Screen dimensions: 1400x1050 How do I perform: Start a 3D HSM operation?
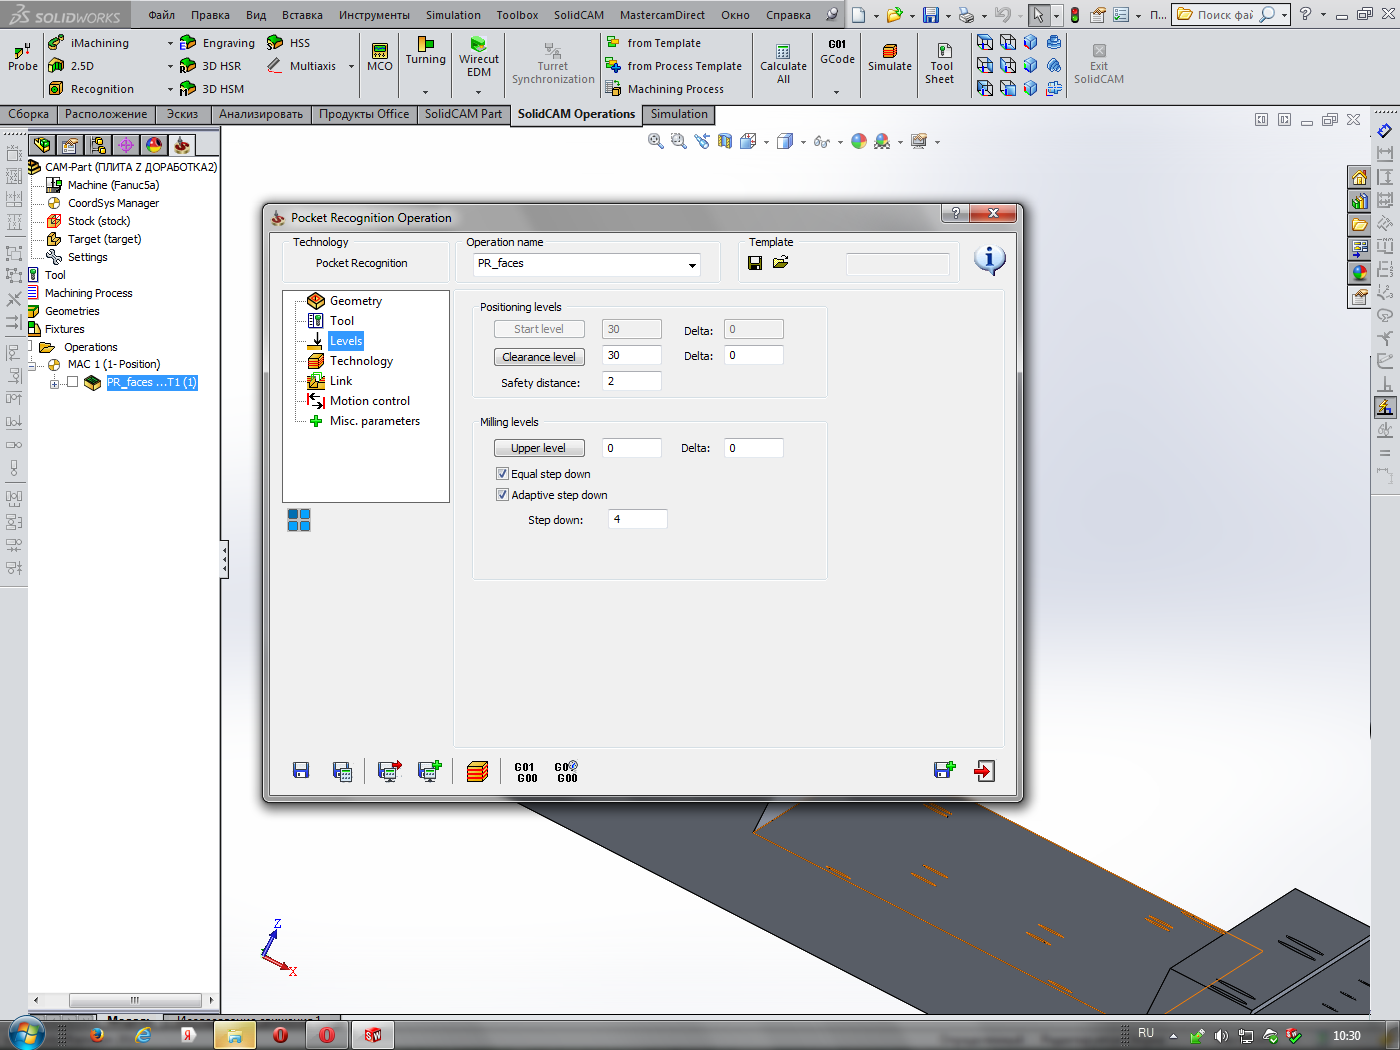coord(188,89)
